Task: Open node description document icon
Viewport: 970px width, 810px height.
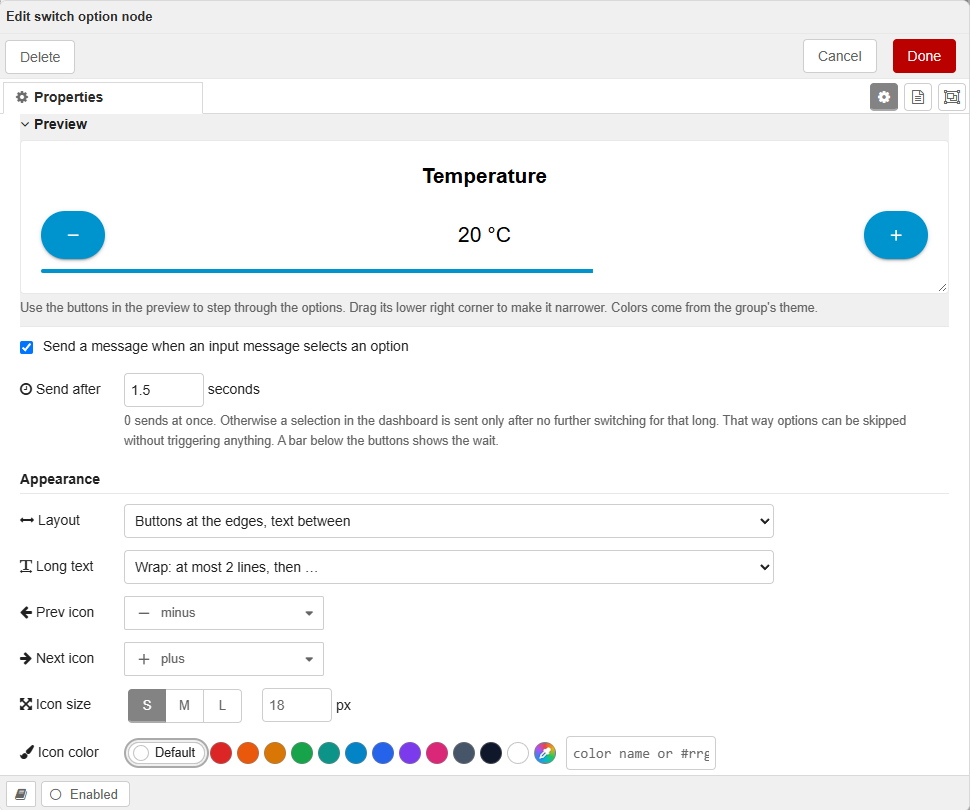Action: point(917,97)
